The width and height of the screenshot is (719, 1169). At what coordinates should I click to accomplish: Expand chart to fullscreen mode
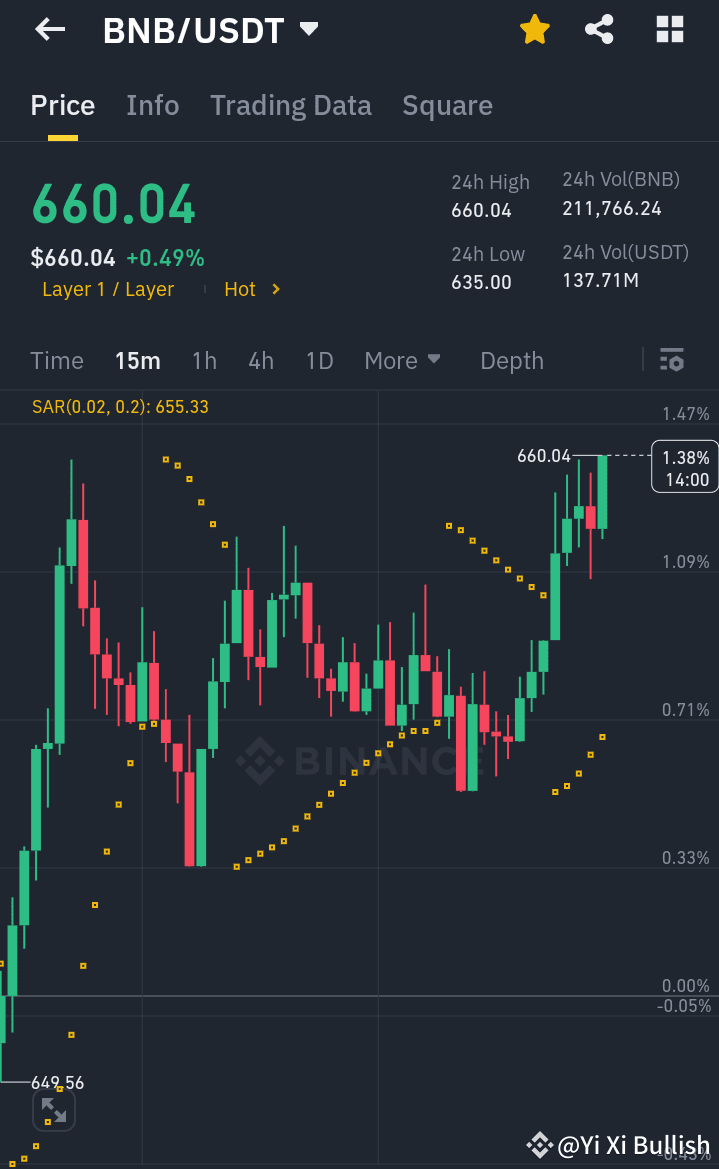(53, 1109)
